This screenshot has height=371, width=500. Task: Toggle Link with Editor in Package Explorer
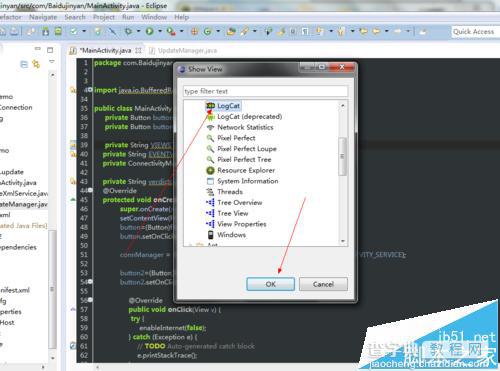point(36,64)
